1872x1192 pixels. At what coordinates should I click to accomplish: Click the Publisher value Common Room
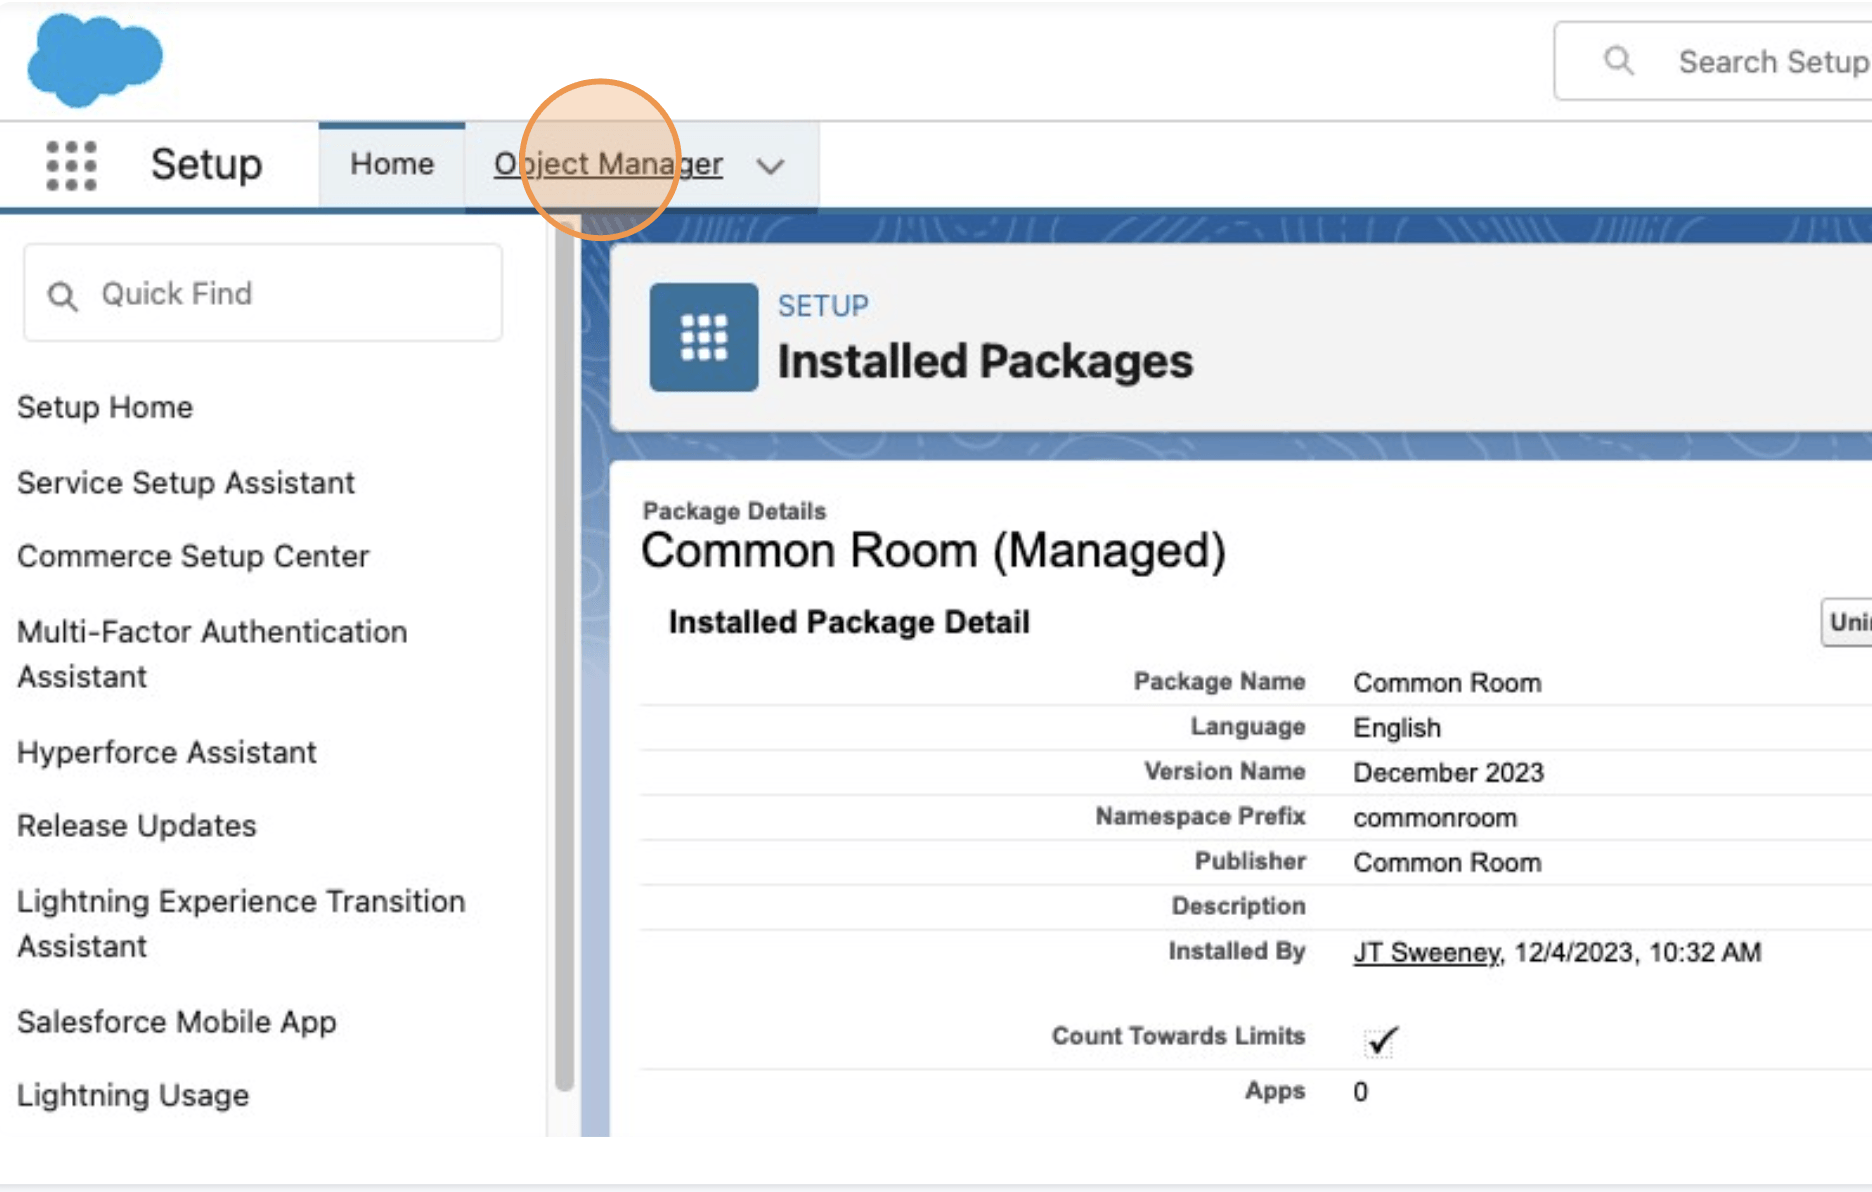pyautogui.click(x=1447, y=863)
